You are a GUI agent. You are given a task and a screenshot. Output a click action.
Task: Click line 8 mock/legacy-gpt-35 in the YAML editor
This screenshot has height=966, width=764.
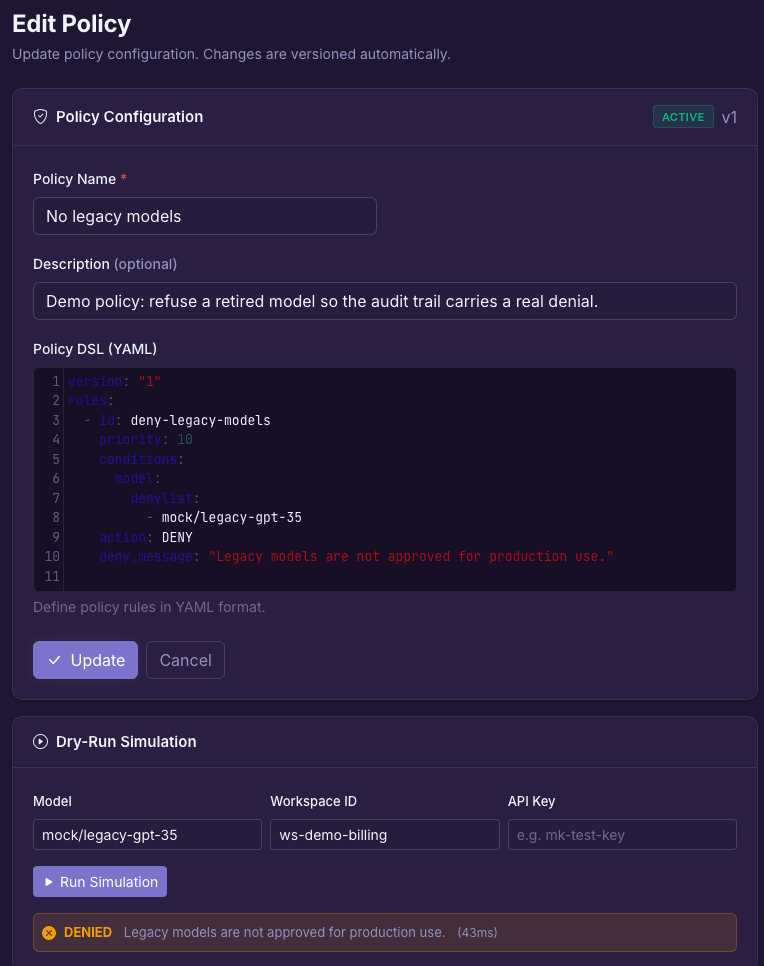coord(232,518)
